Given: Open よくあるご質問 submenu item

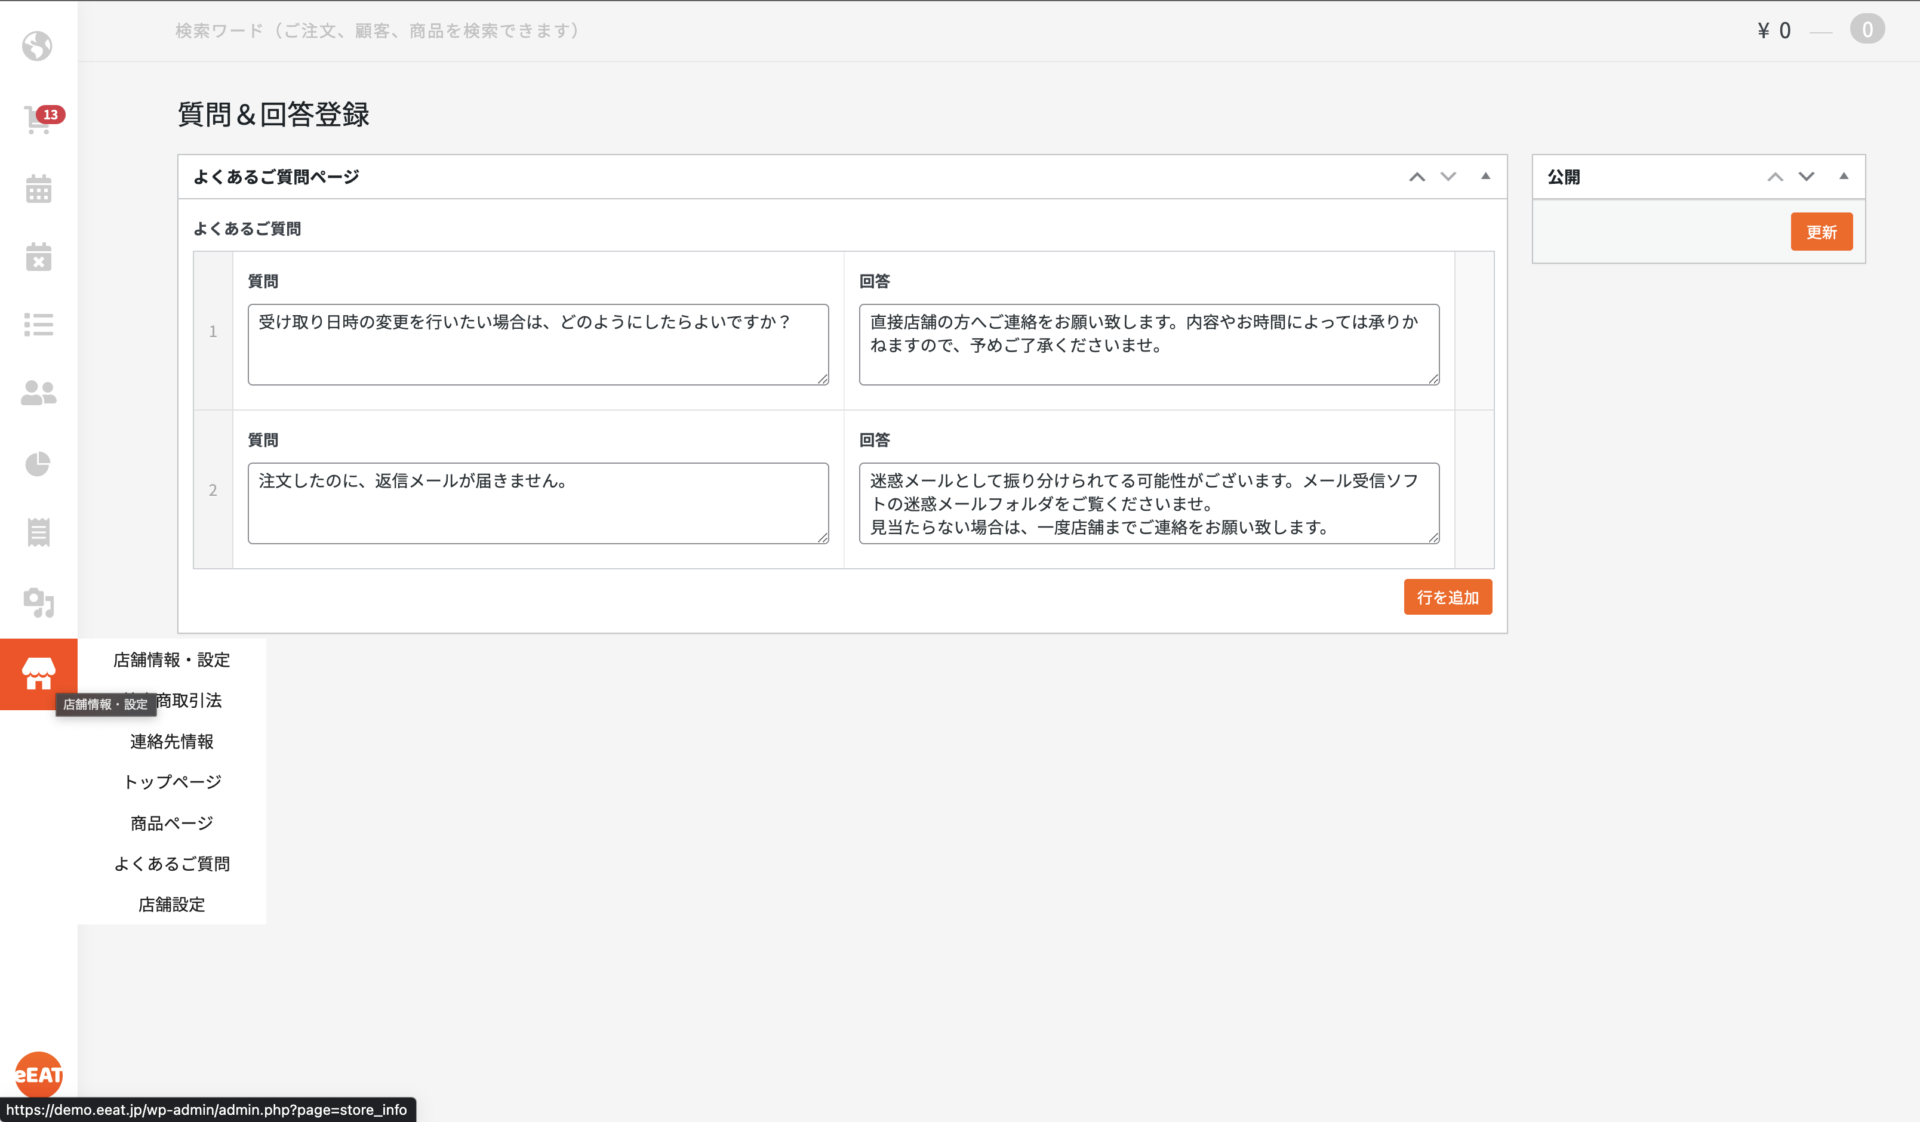Looking at the screenshot, I should pyautogui.click(x=171, y=863).
